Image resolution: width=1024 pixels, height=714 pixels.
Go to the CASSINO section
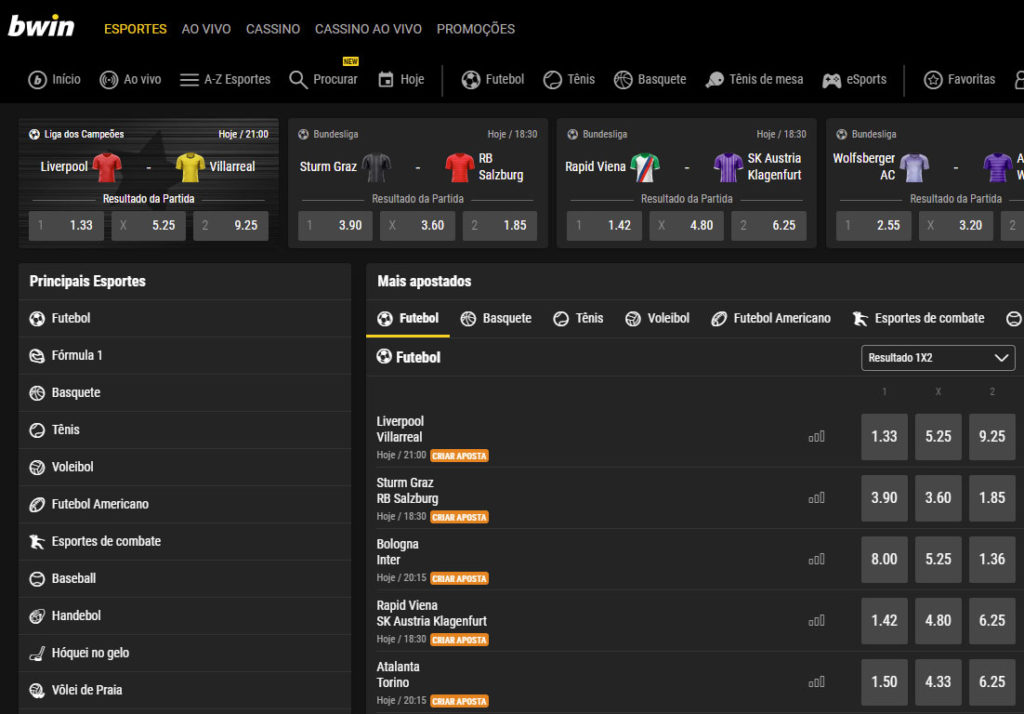(273, 29)
